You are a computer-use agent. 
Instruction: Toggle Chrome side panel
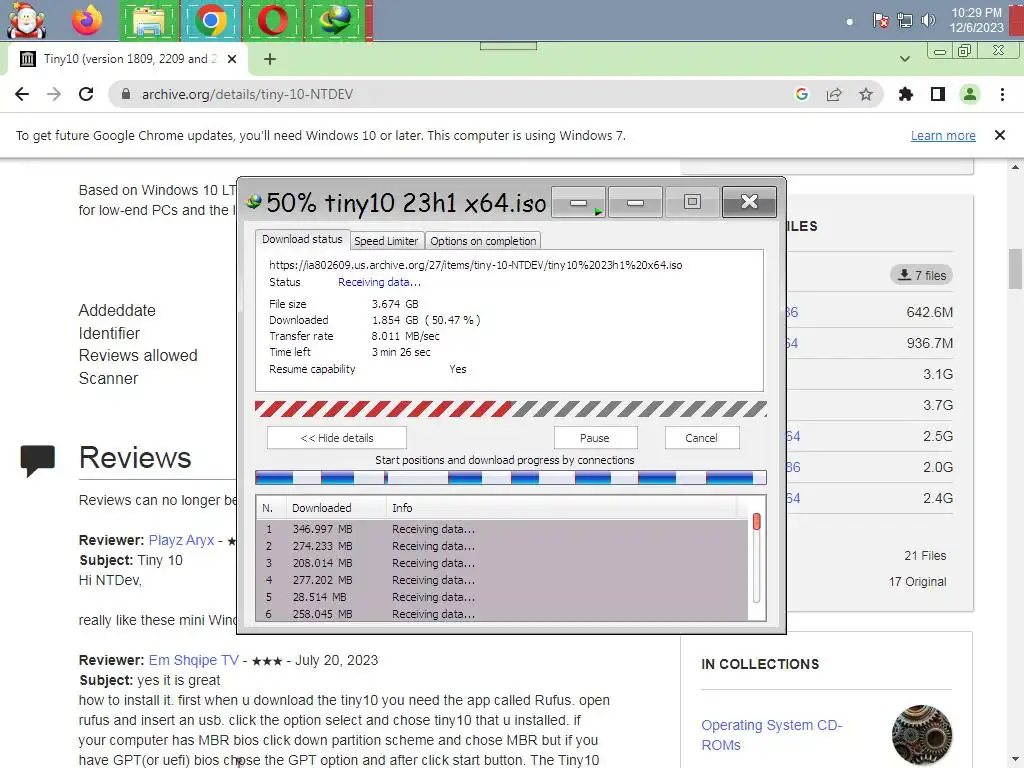pyautogui.click(x=938, y=94)
